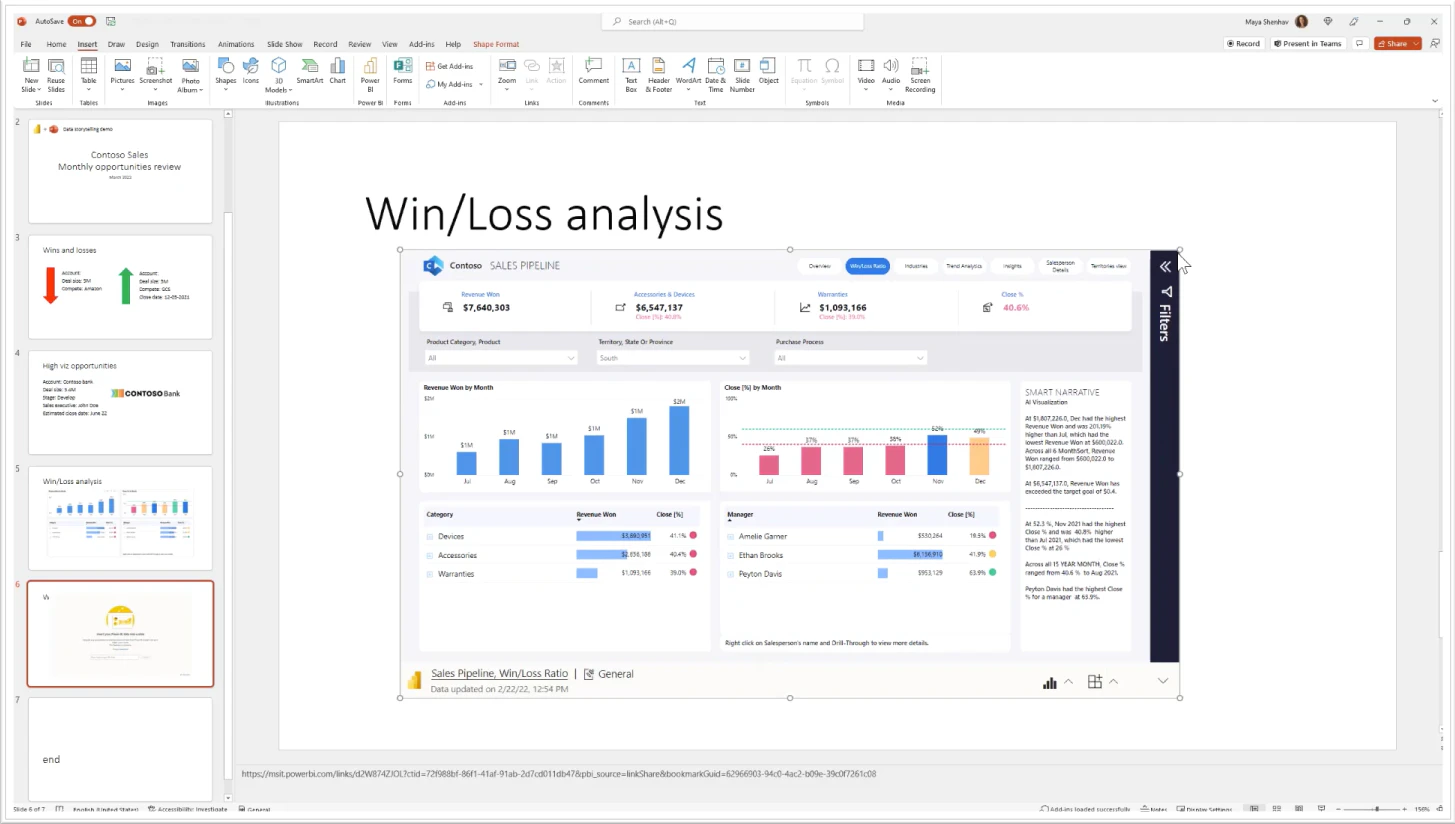
Task: Insert an Object
Action: point(768,72)
